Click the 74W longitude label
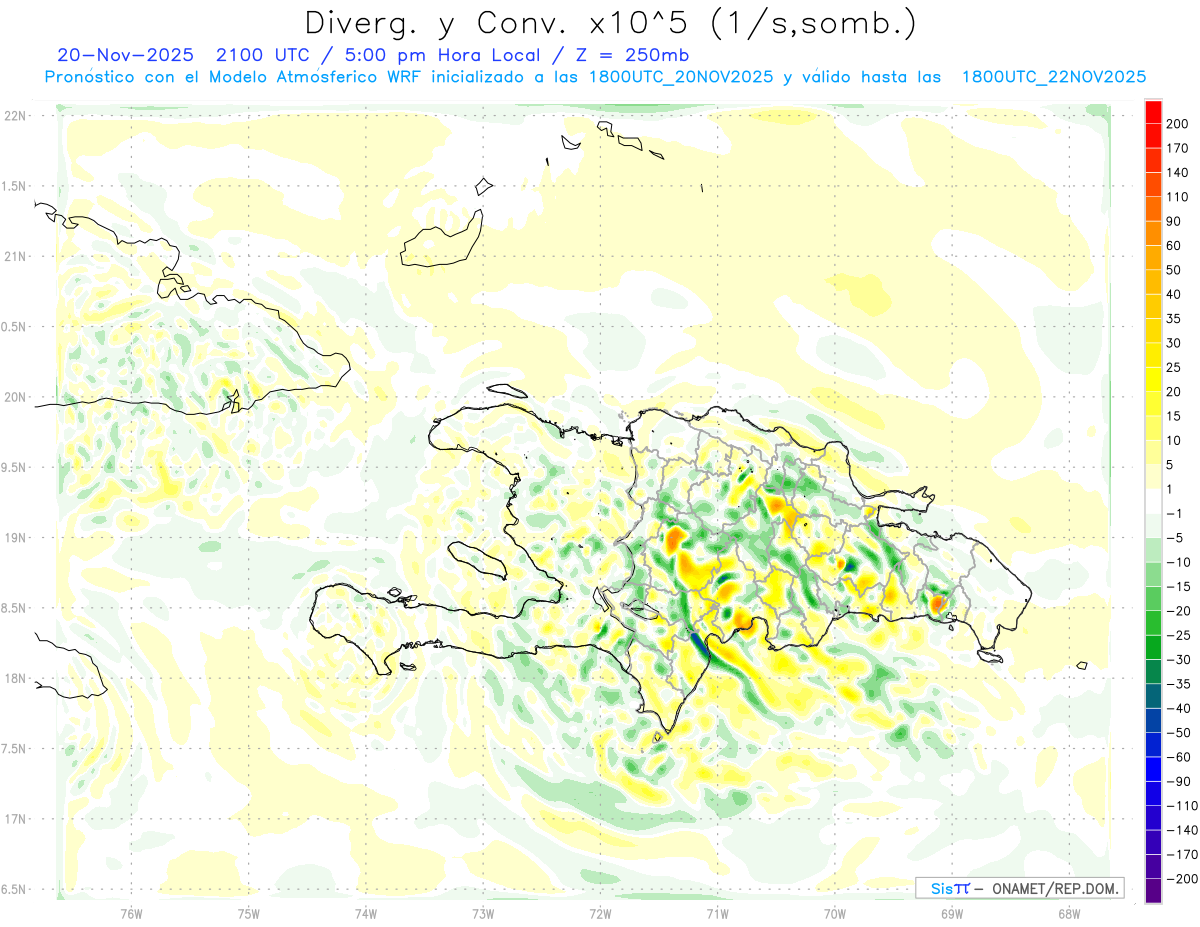Image resolution: width=1200 pixels, height=927 pixels. click(366, 914)
